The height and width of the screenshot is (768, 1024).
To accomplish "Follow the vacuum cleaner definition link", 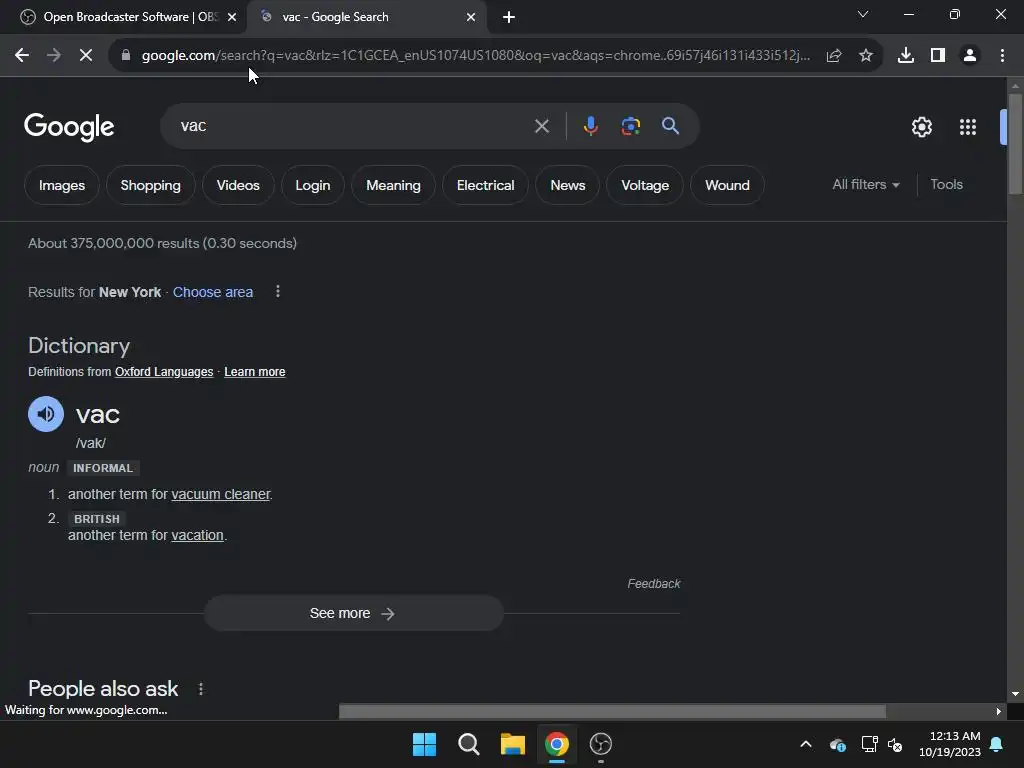I will click(221, 494).
